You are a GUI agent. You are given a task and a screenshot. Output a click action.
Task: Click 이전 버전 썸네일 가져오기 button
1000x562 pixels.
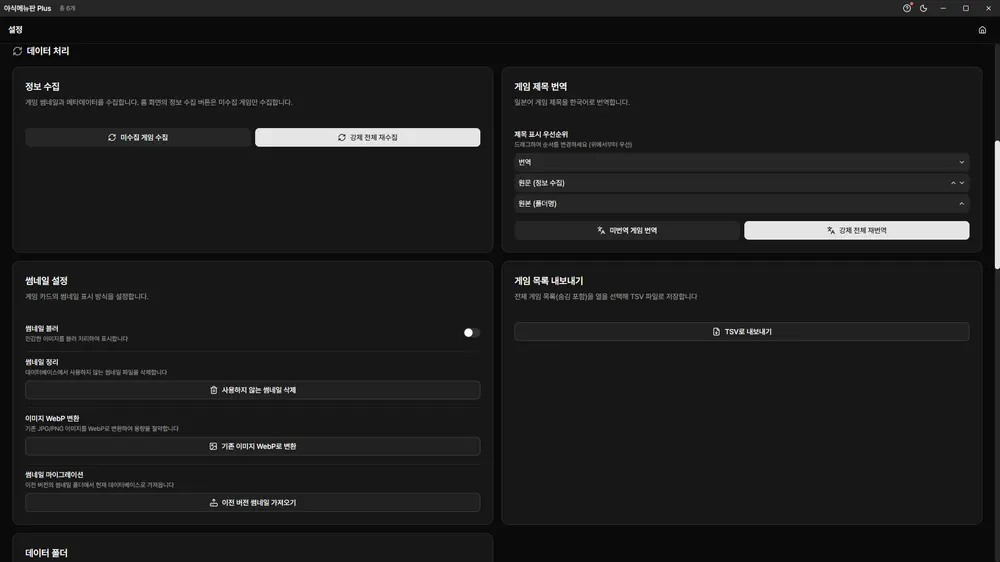coord(253,503)
